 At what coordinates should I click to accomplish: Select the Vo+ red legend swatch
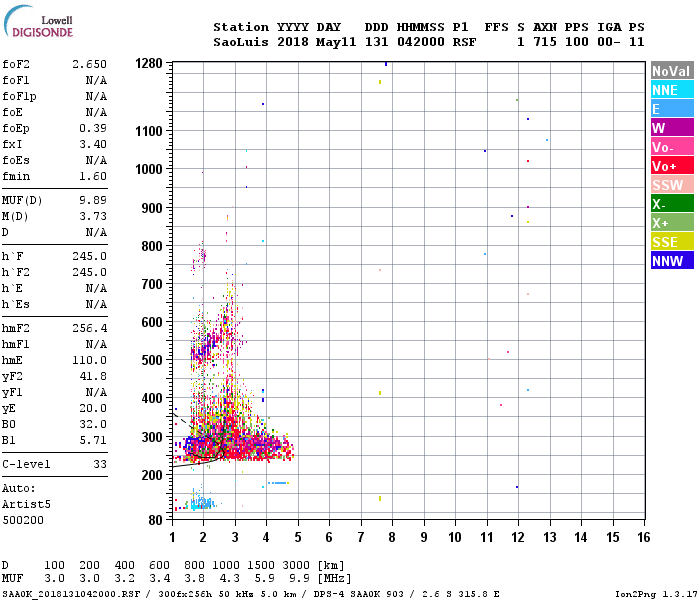click(x=672, y=166)
